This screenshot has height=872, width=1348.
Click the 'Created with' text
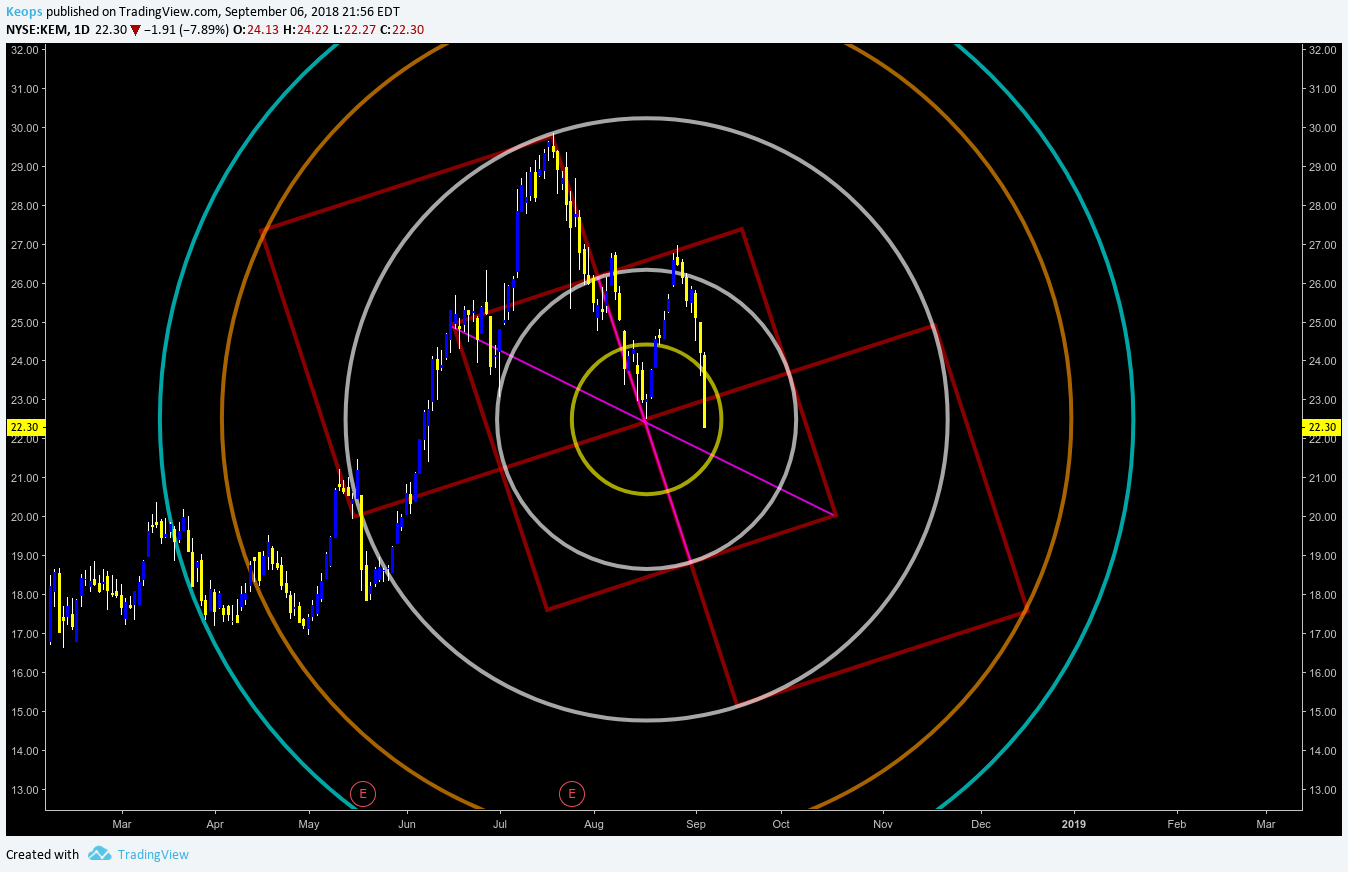(x=42, y=854)
